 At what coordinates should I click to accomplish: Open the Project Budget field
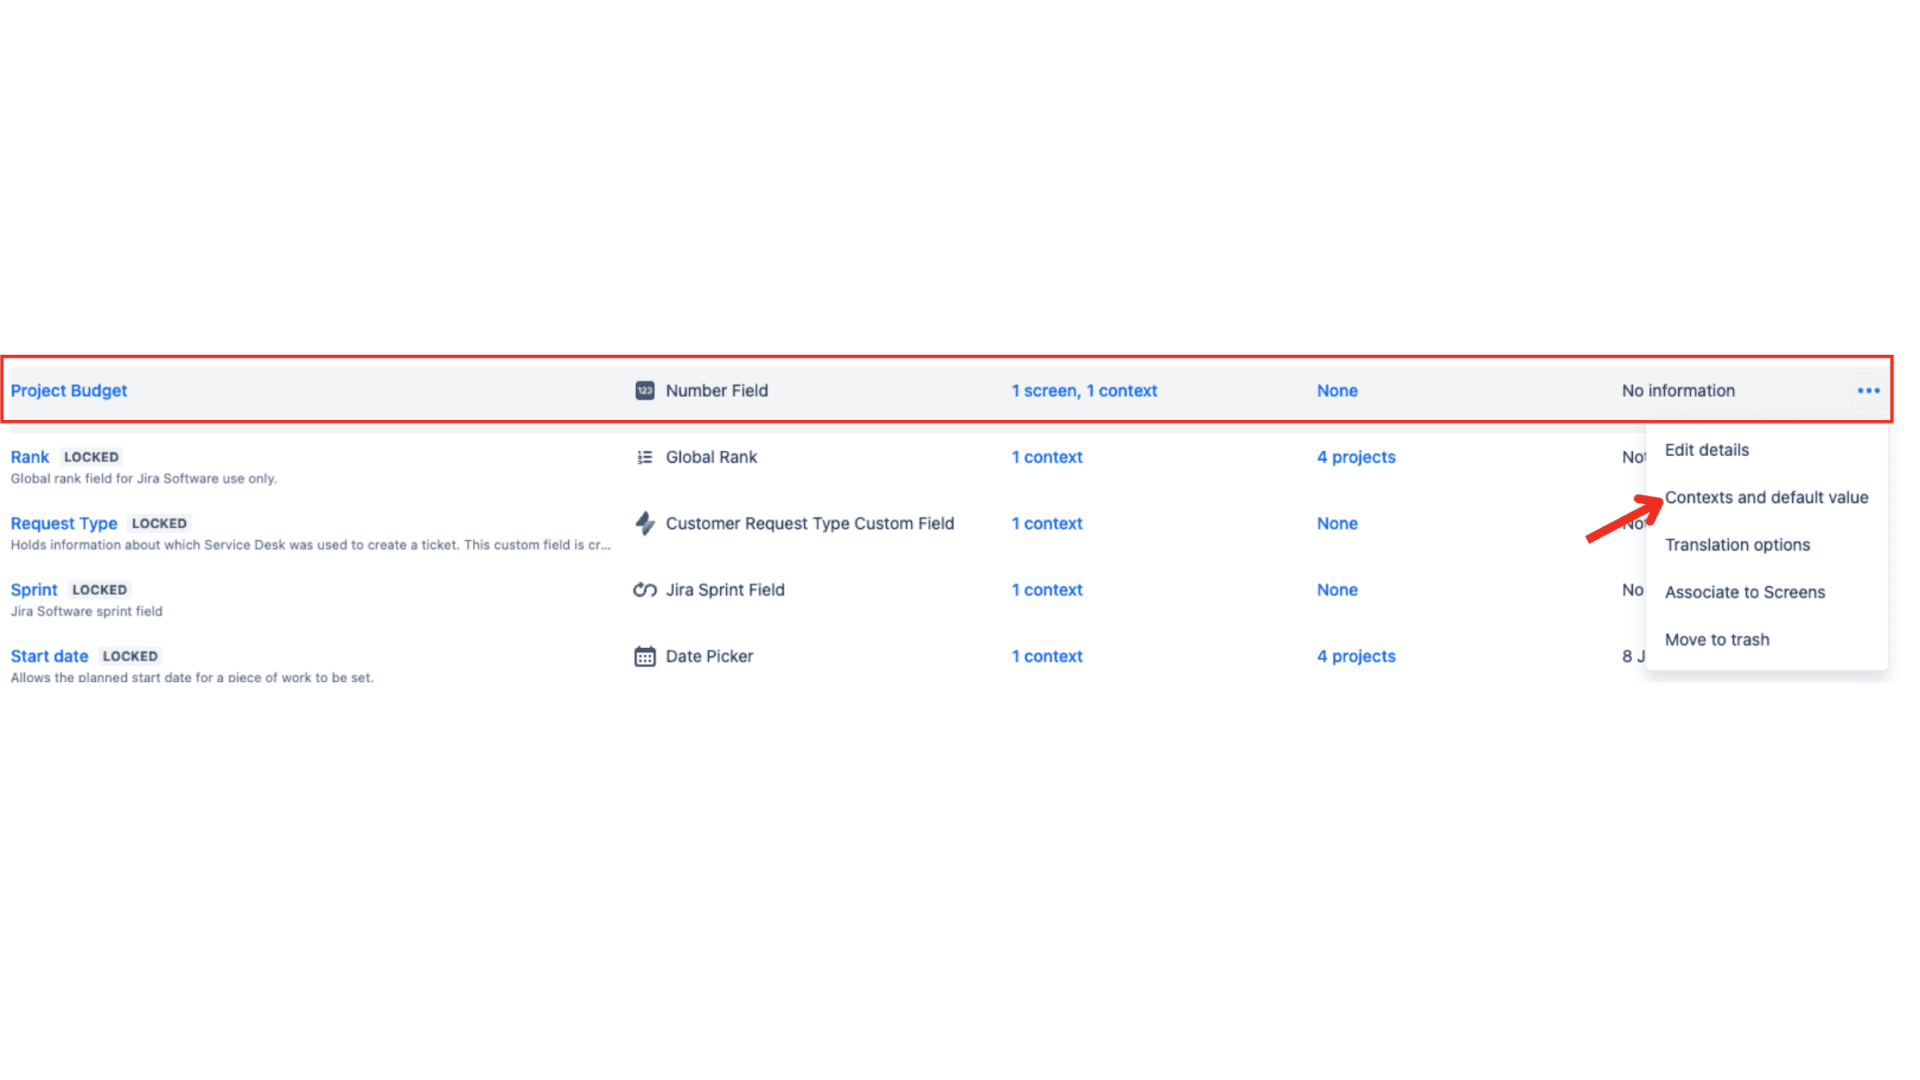pos(68,390)
